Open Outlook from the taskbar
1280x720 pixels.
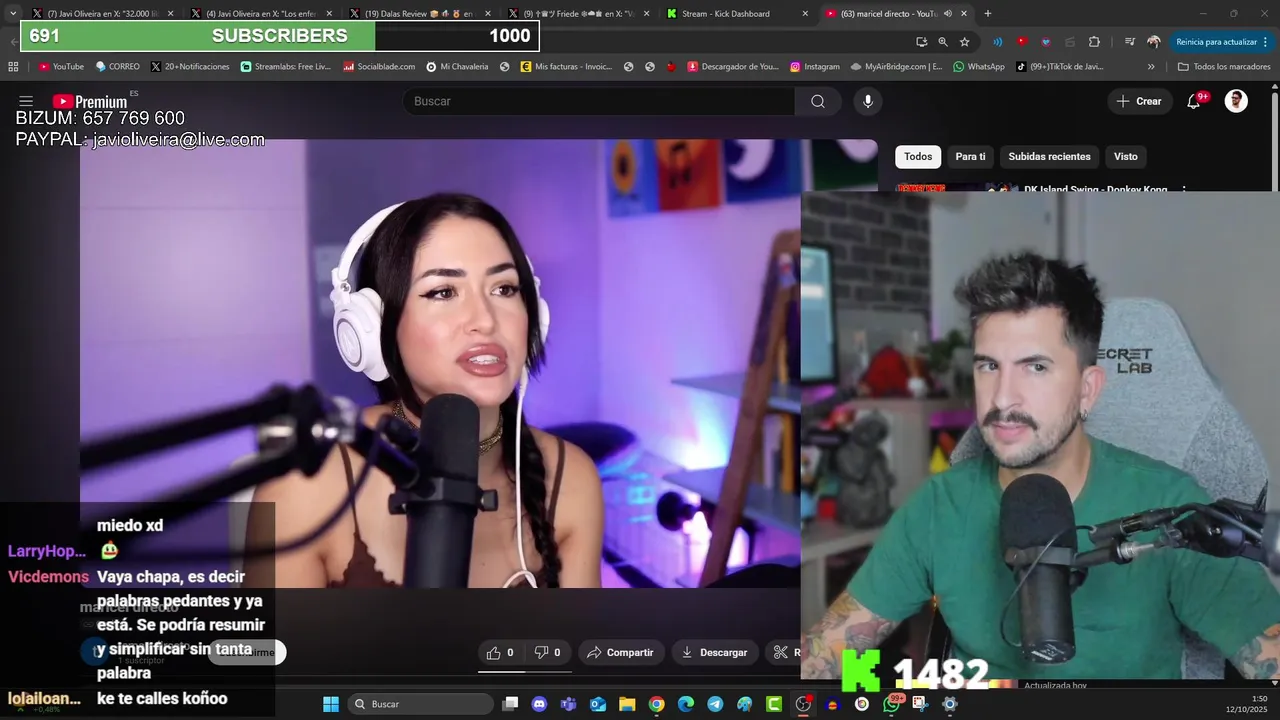598,704
